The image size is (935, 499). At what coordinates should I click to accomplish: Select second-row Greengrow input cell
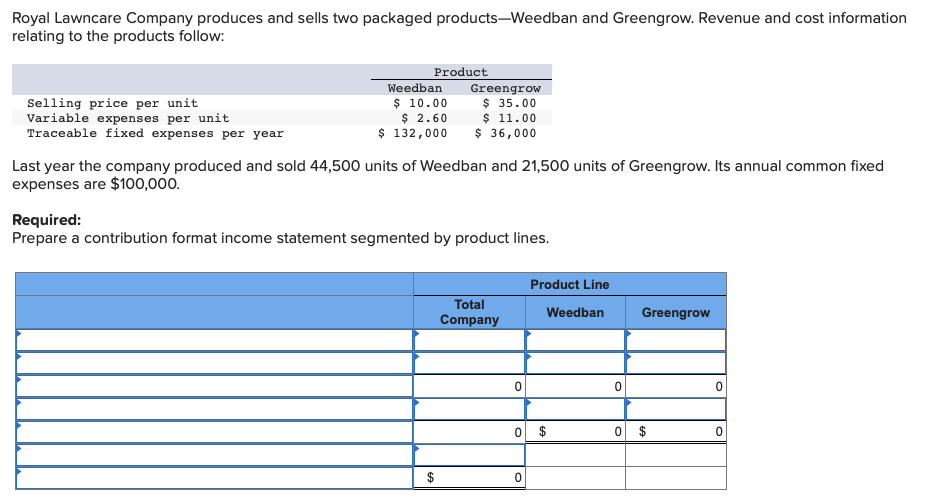tap(676, 363)
